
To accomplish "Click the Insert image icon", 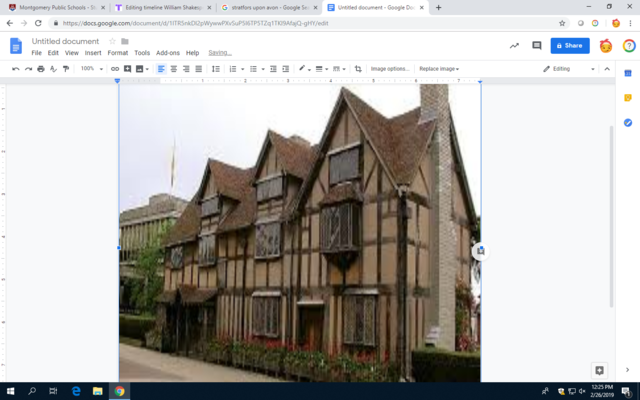I will pyautogui.click(x=140, y=69).
